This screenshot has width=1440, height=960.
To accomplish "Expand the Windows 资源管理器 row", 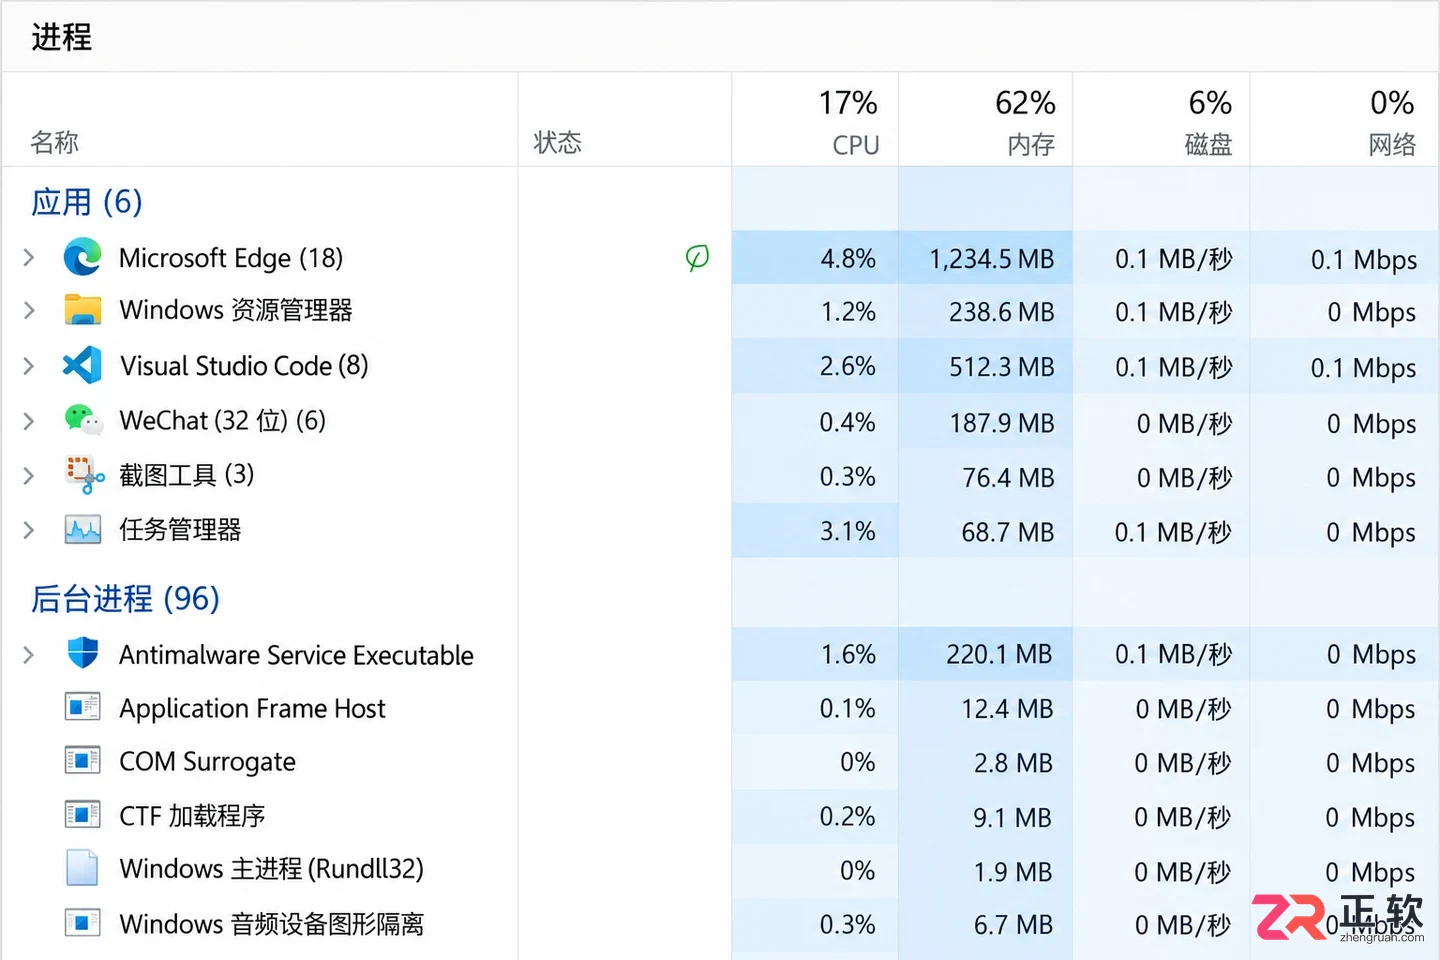I will tap(29, 311).
